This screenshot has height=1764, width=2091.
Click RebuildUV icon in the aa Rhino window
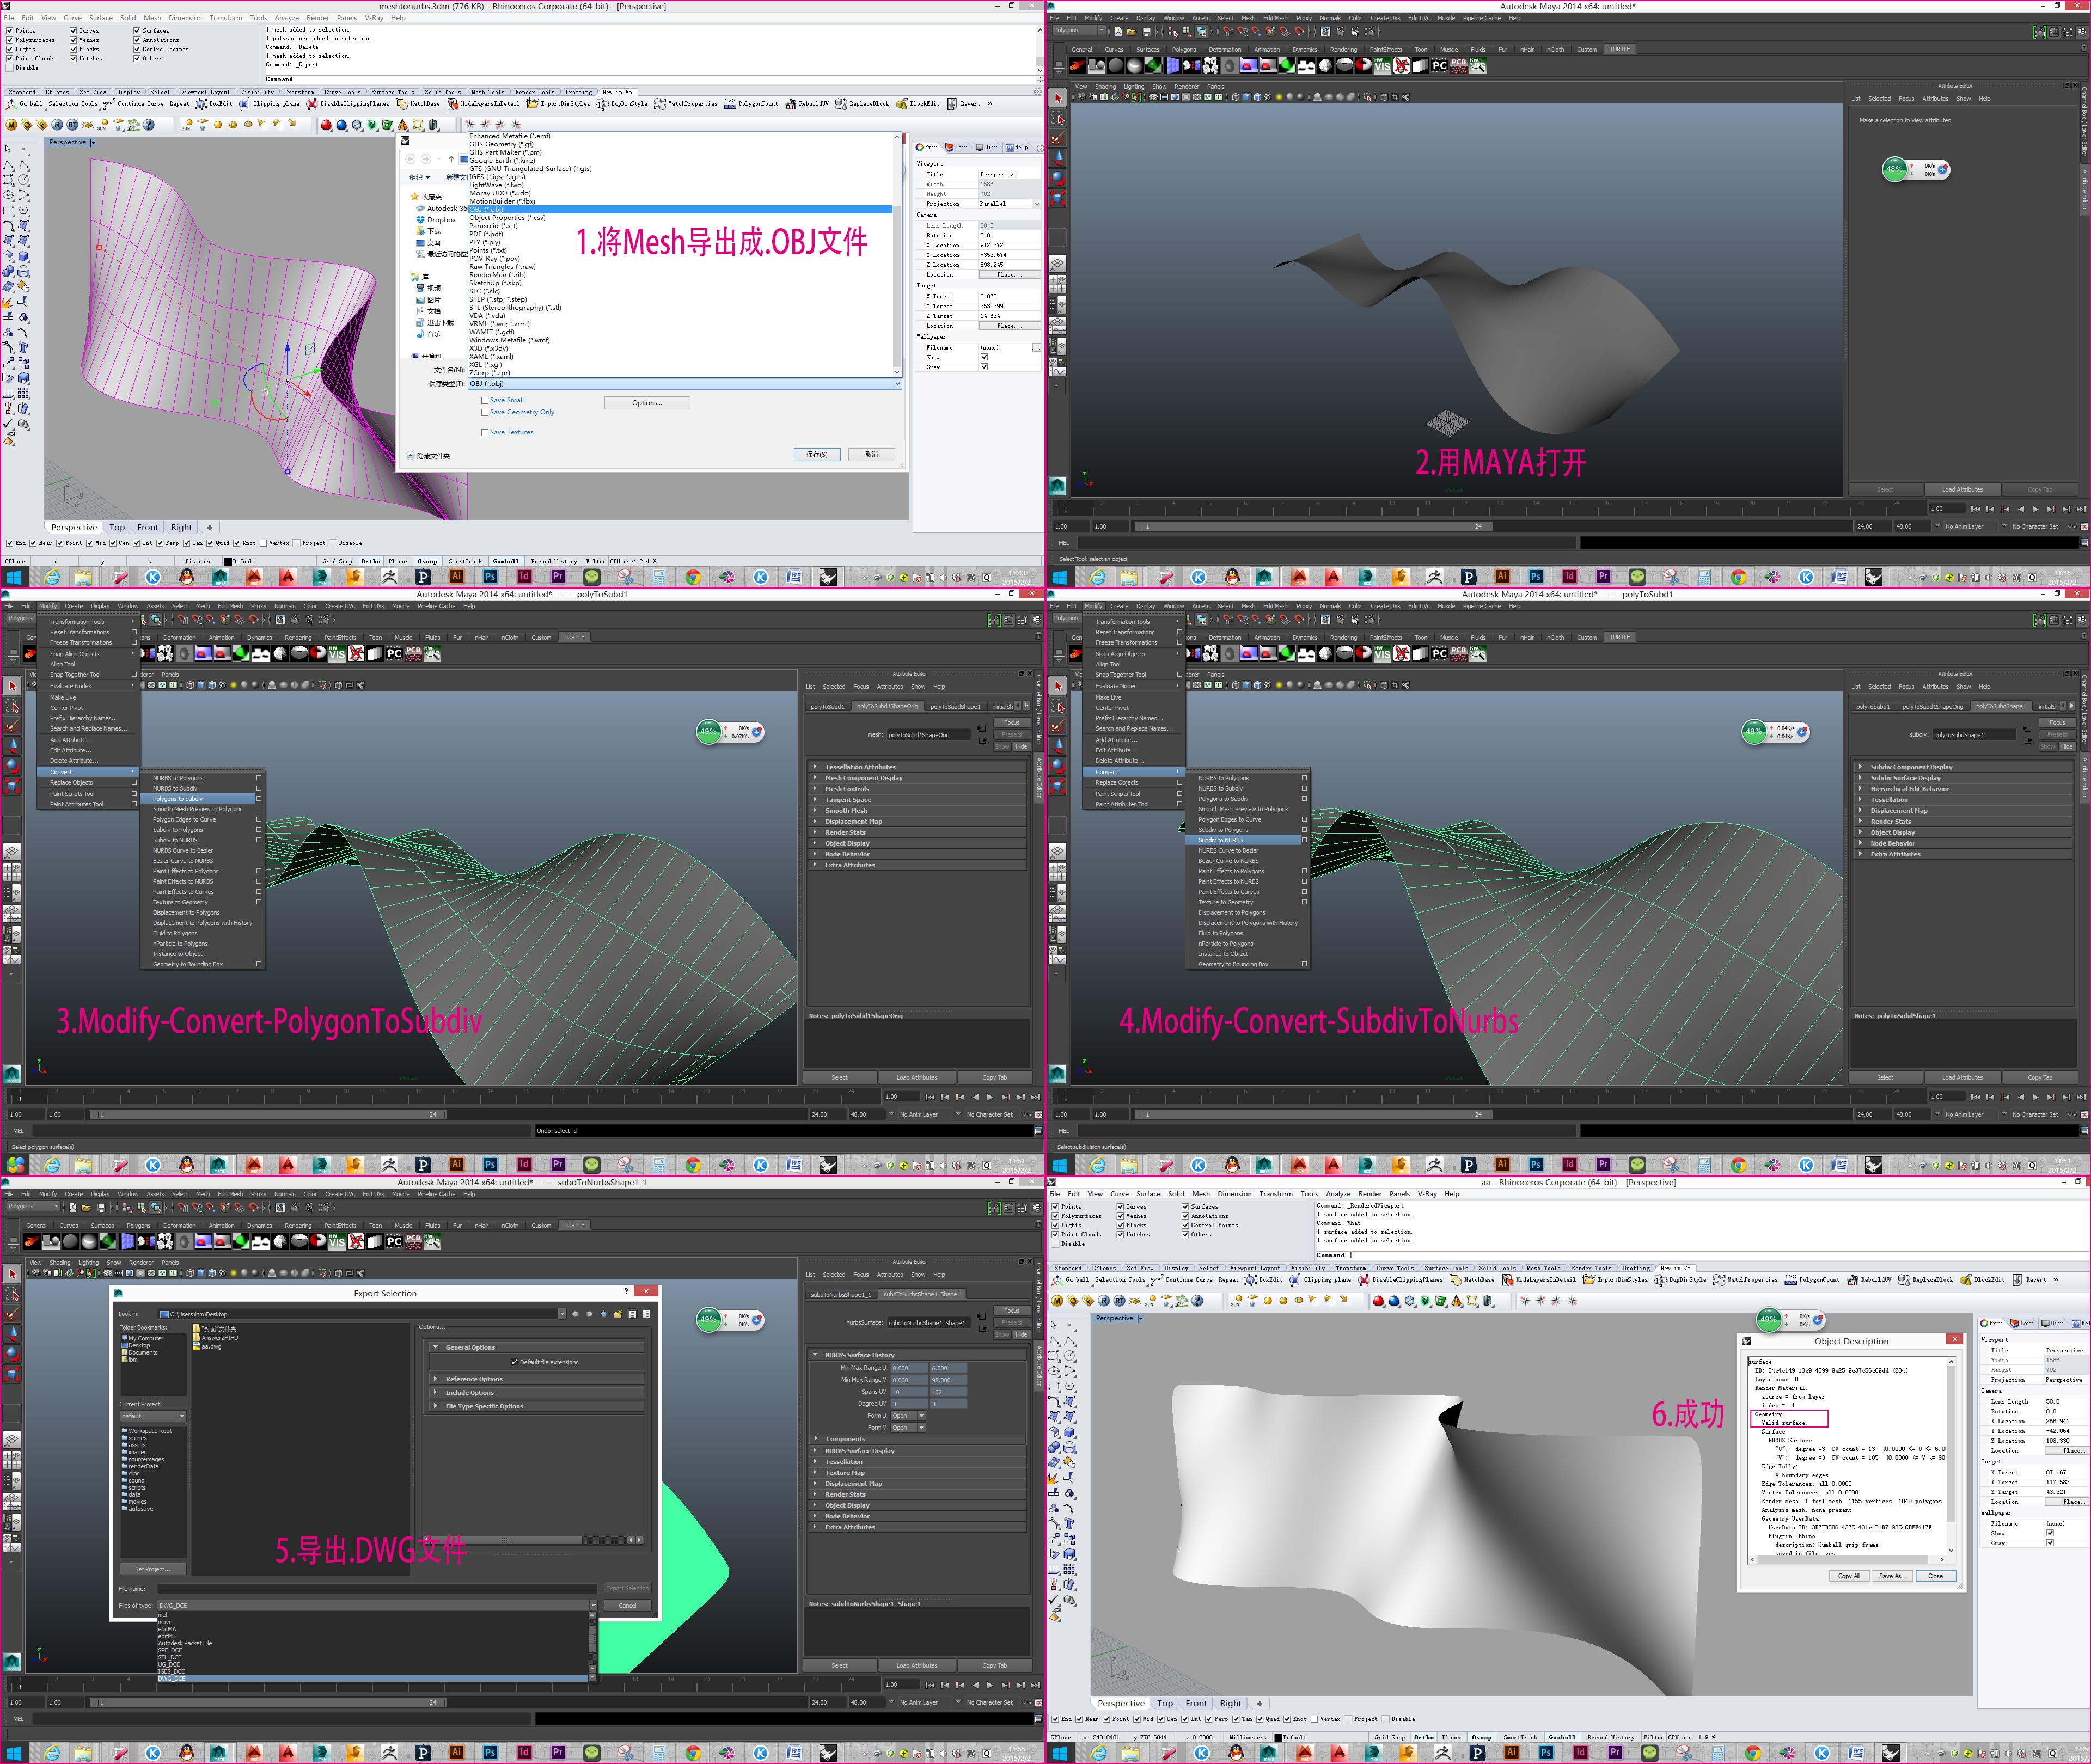tap(1852, 1280)
